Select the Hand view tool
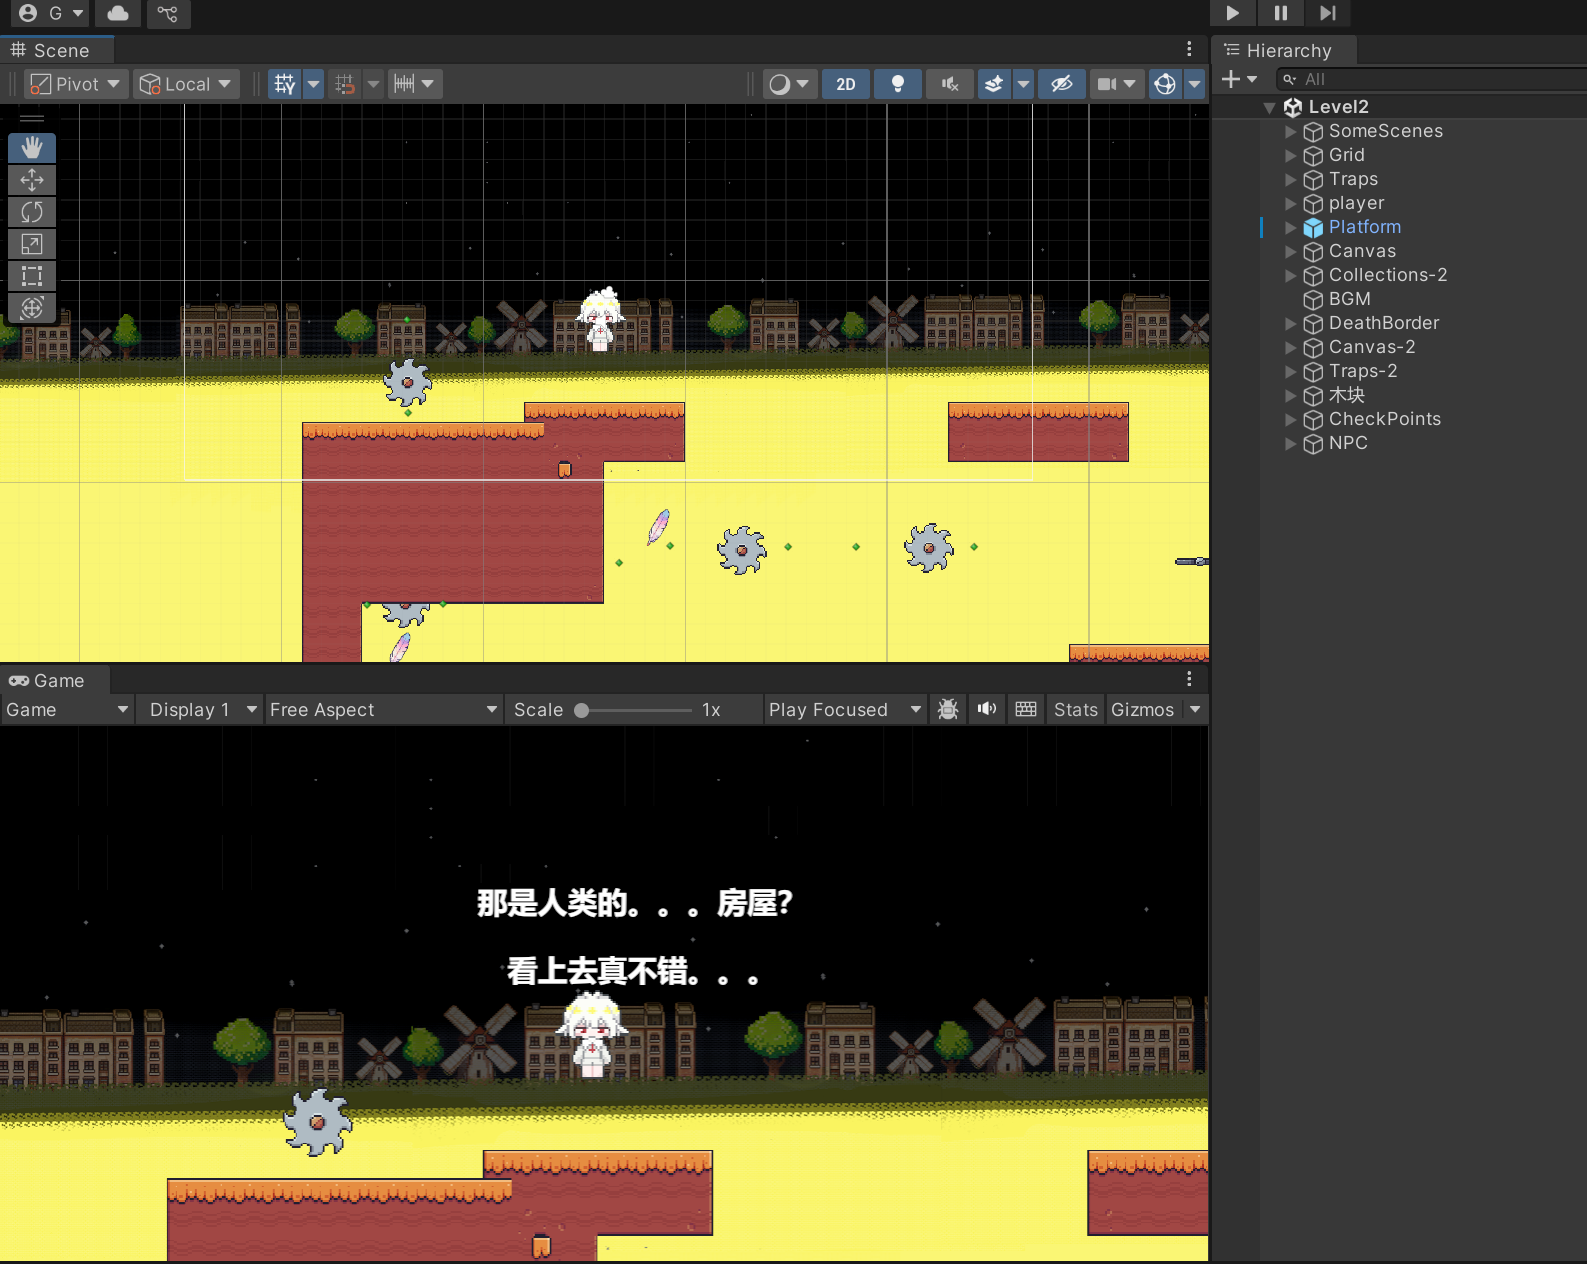 [x=32, y=148]
